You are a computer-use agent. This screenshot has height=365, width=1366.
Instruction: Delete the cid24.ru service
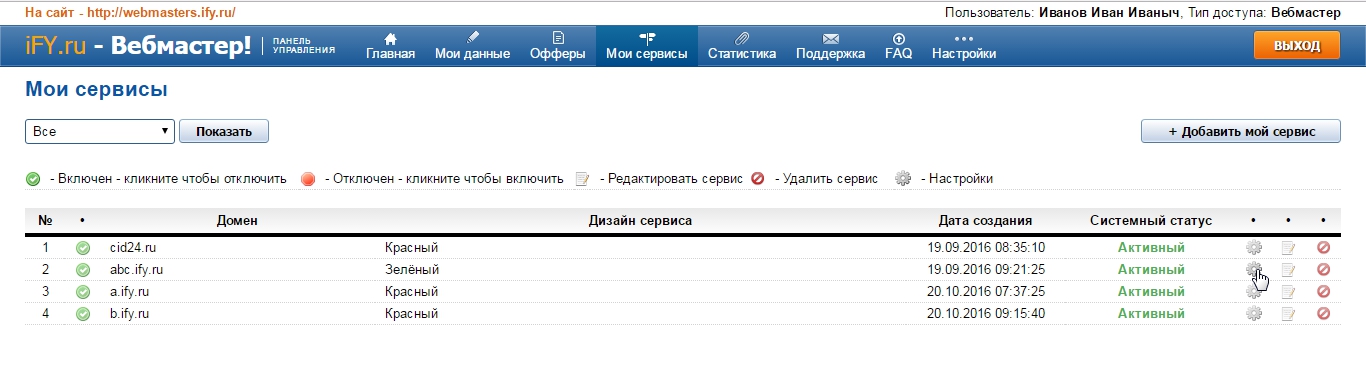point(1323,247)
